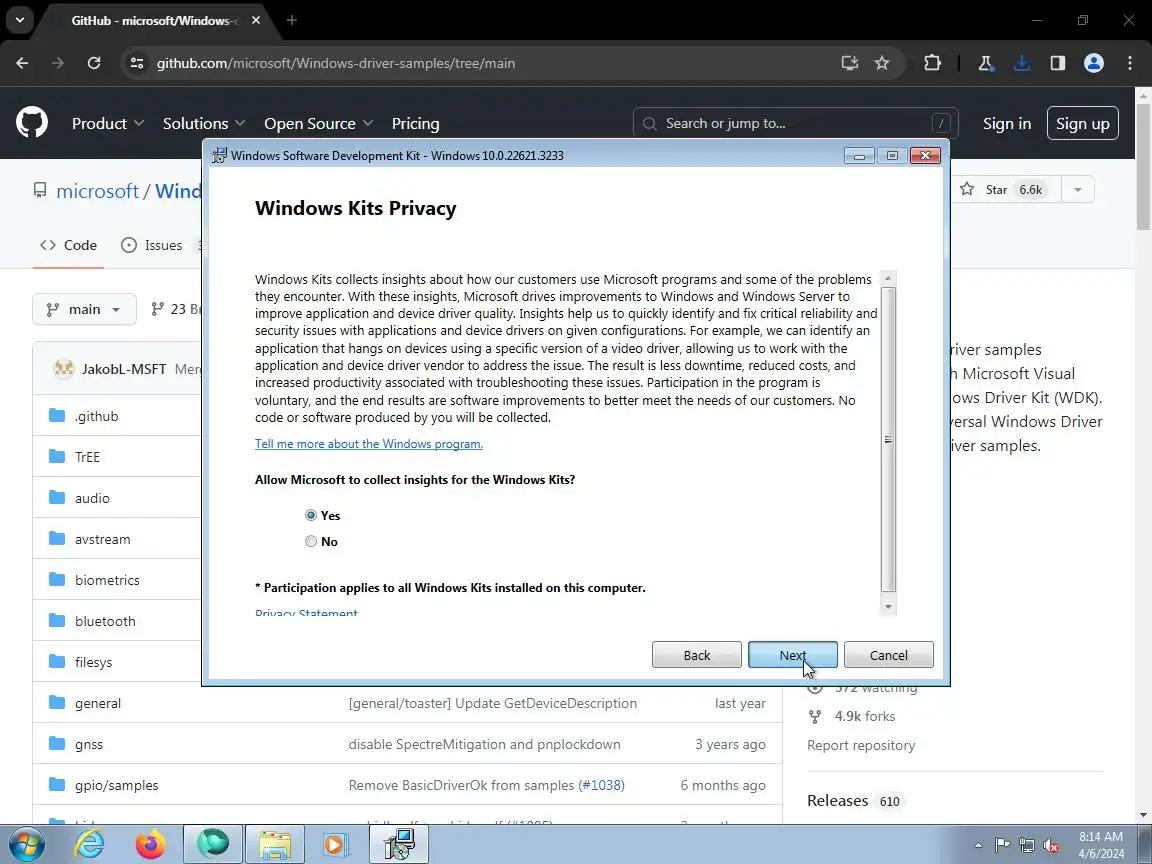The image size is (1152, 864).
Task: Open the partially visible Privacy Statement link
Action: click(306, 612)
